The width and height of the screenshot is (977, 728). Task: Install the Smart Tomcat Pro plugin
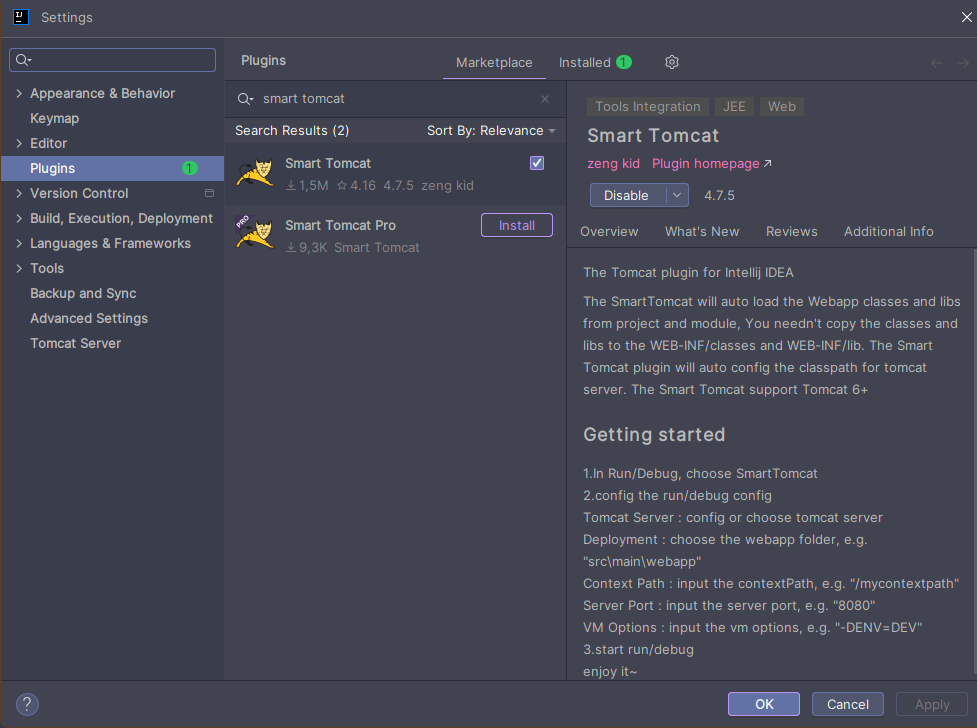point(516,225)
